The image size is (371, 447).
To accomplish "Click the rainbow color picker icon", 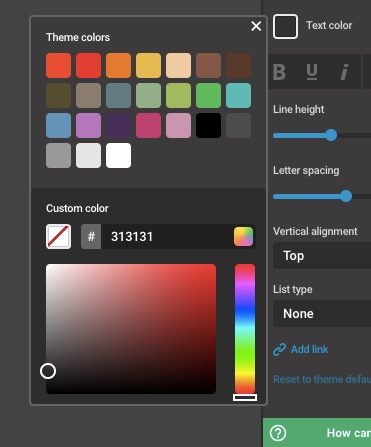I will click(243, 237).
